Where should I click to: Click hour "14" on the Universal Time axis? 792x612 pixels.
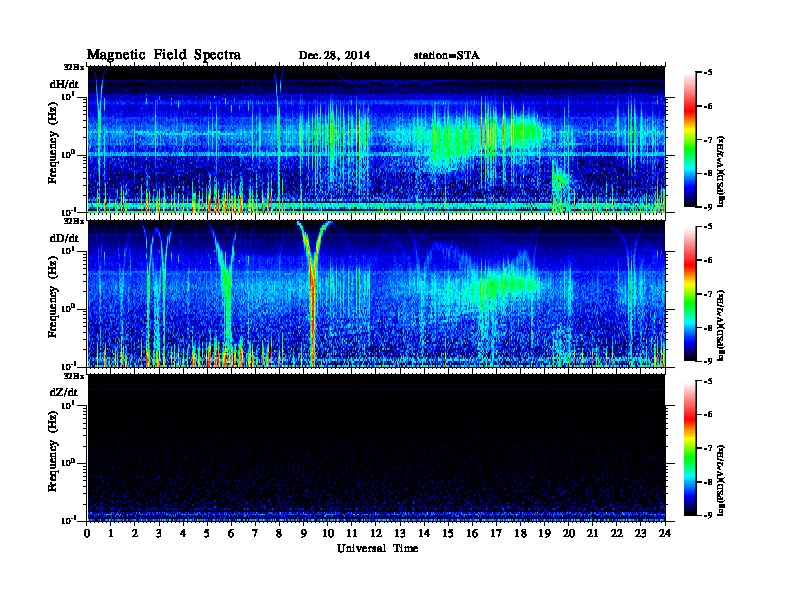point(424,534)
